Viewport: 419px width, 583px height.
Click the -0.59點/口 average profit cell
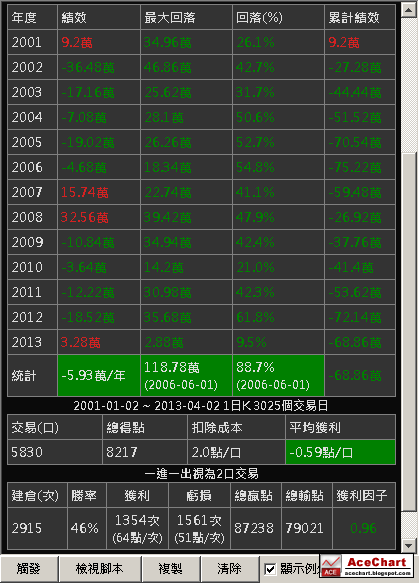click(340, 452)
